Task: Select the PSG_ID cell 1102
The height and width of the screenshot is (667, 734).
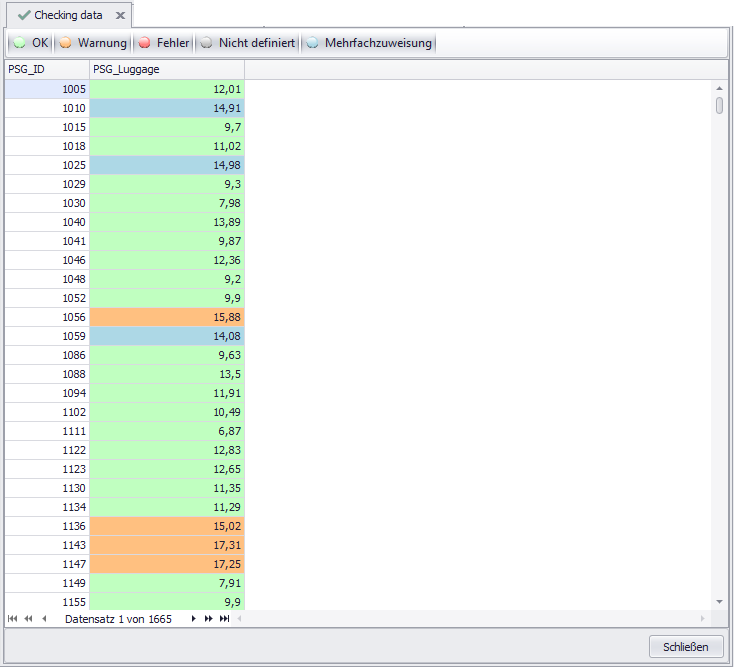Action: pyautogui.click(x=47, y=412)
